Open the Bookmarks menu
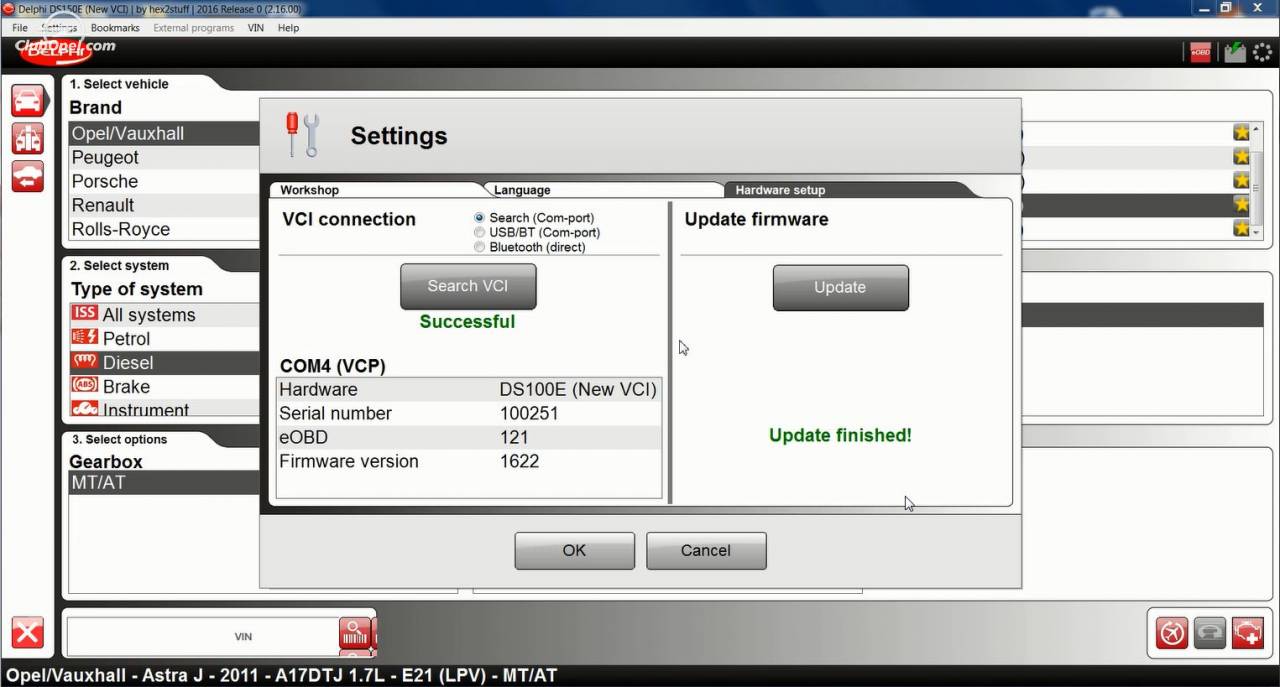 coord(115,28)
